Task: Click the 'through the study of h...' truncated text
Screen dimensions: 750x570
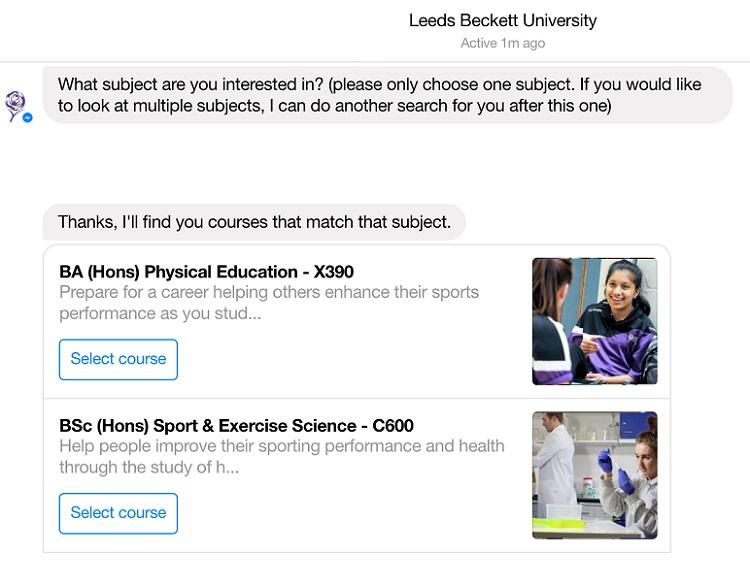Action: [x=150, y=467]
